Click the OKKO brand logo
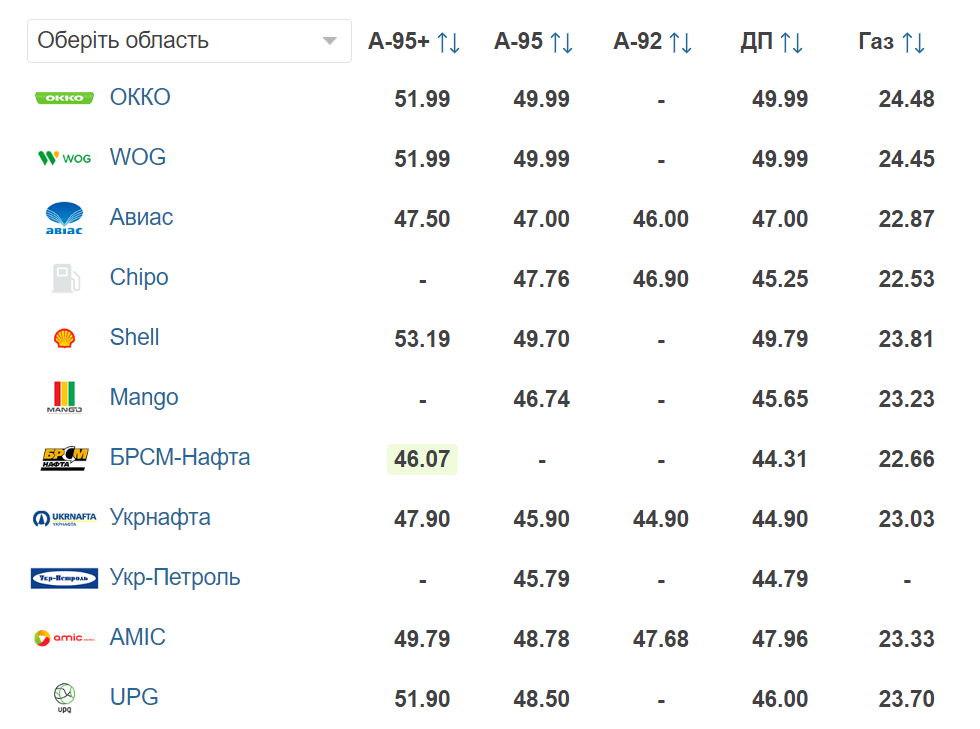This screenshot has height=729, width=980. (x=64, y=98)
